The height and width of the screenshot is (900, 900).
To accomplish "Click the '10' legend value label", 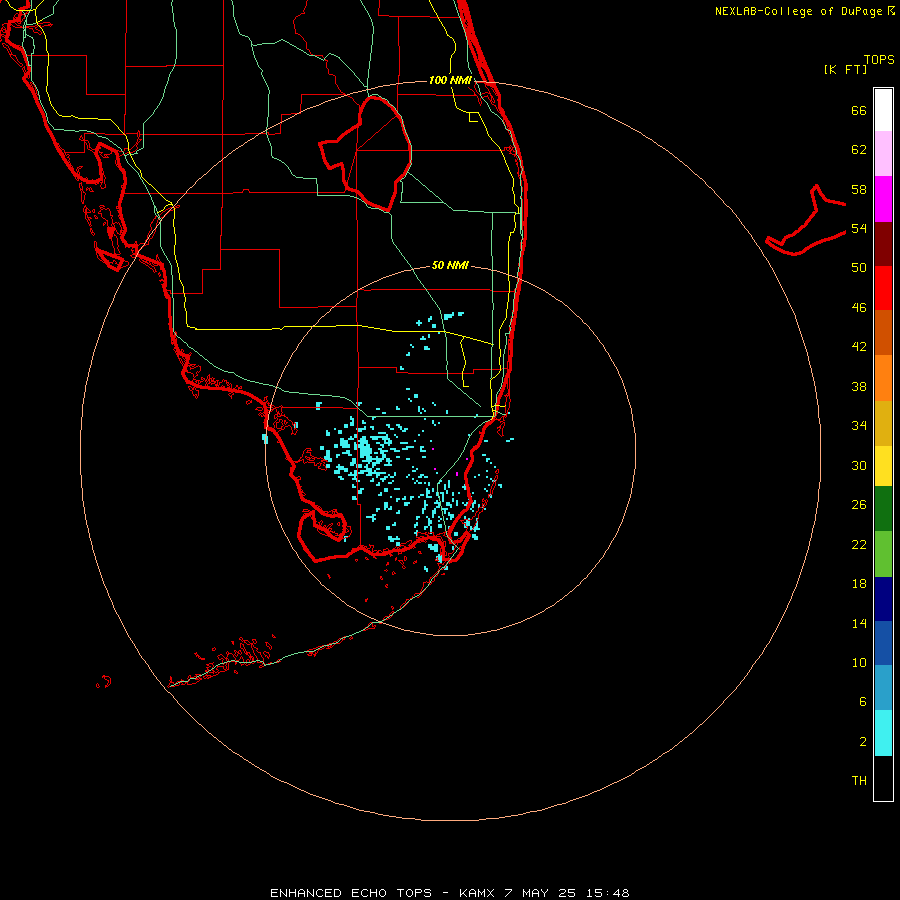I will click(x=859, y=663).
